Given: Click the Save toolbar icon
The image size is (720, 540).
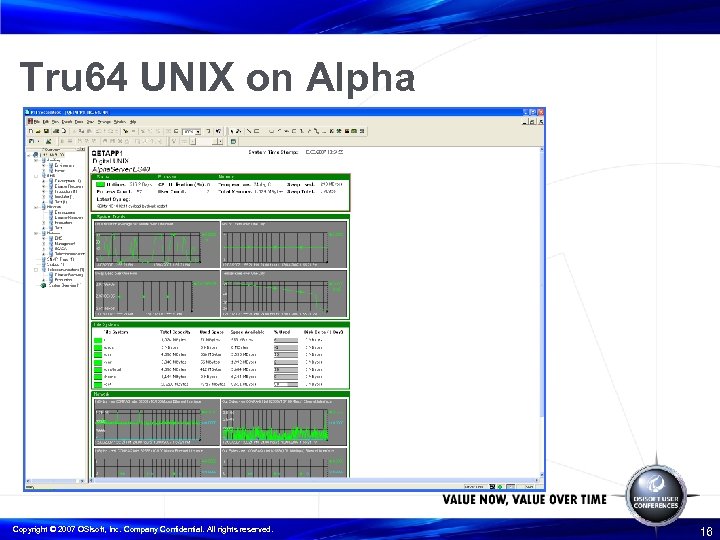Looking at the screenshot, I should [x=46, y=131].
